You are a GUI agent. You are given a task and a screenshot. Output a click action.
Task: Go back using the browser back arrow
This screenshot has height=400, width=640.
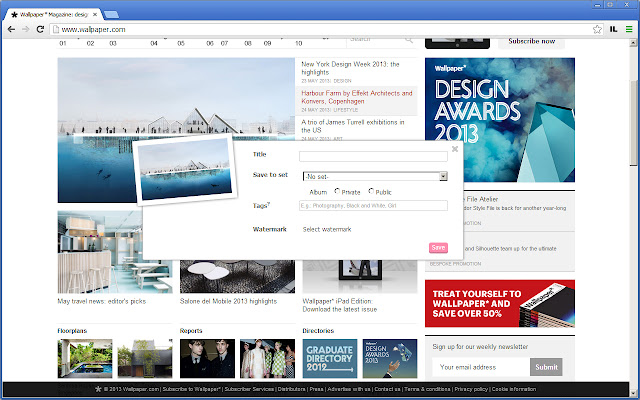(x=11, y=29)
